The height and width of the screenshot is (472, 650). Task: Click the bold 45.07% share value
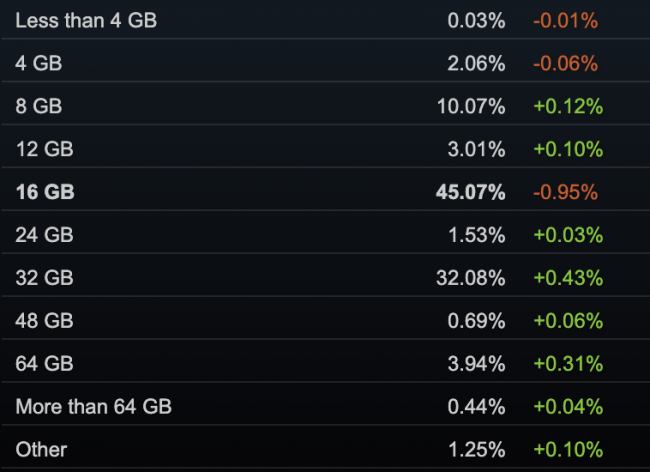[x=470, y=192]
